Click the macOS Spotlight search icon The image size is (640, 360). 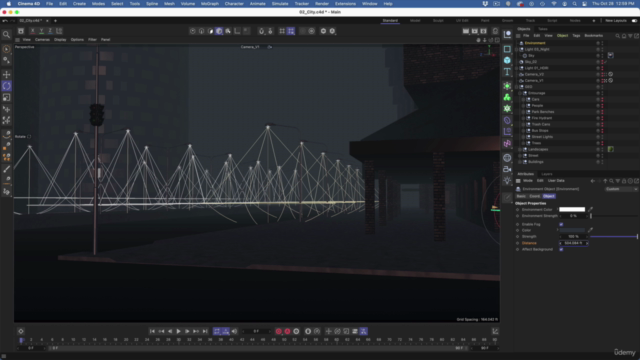pos(574,4)
